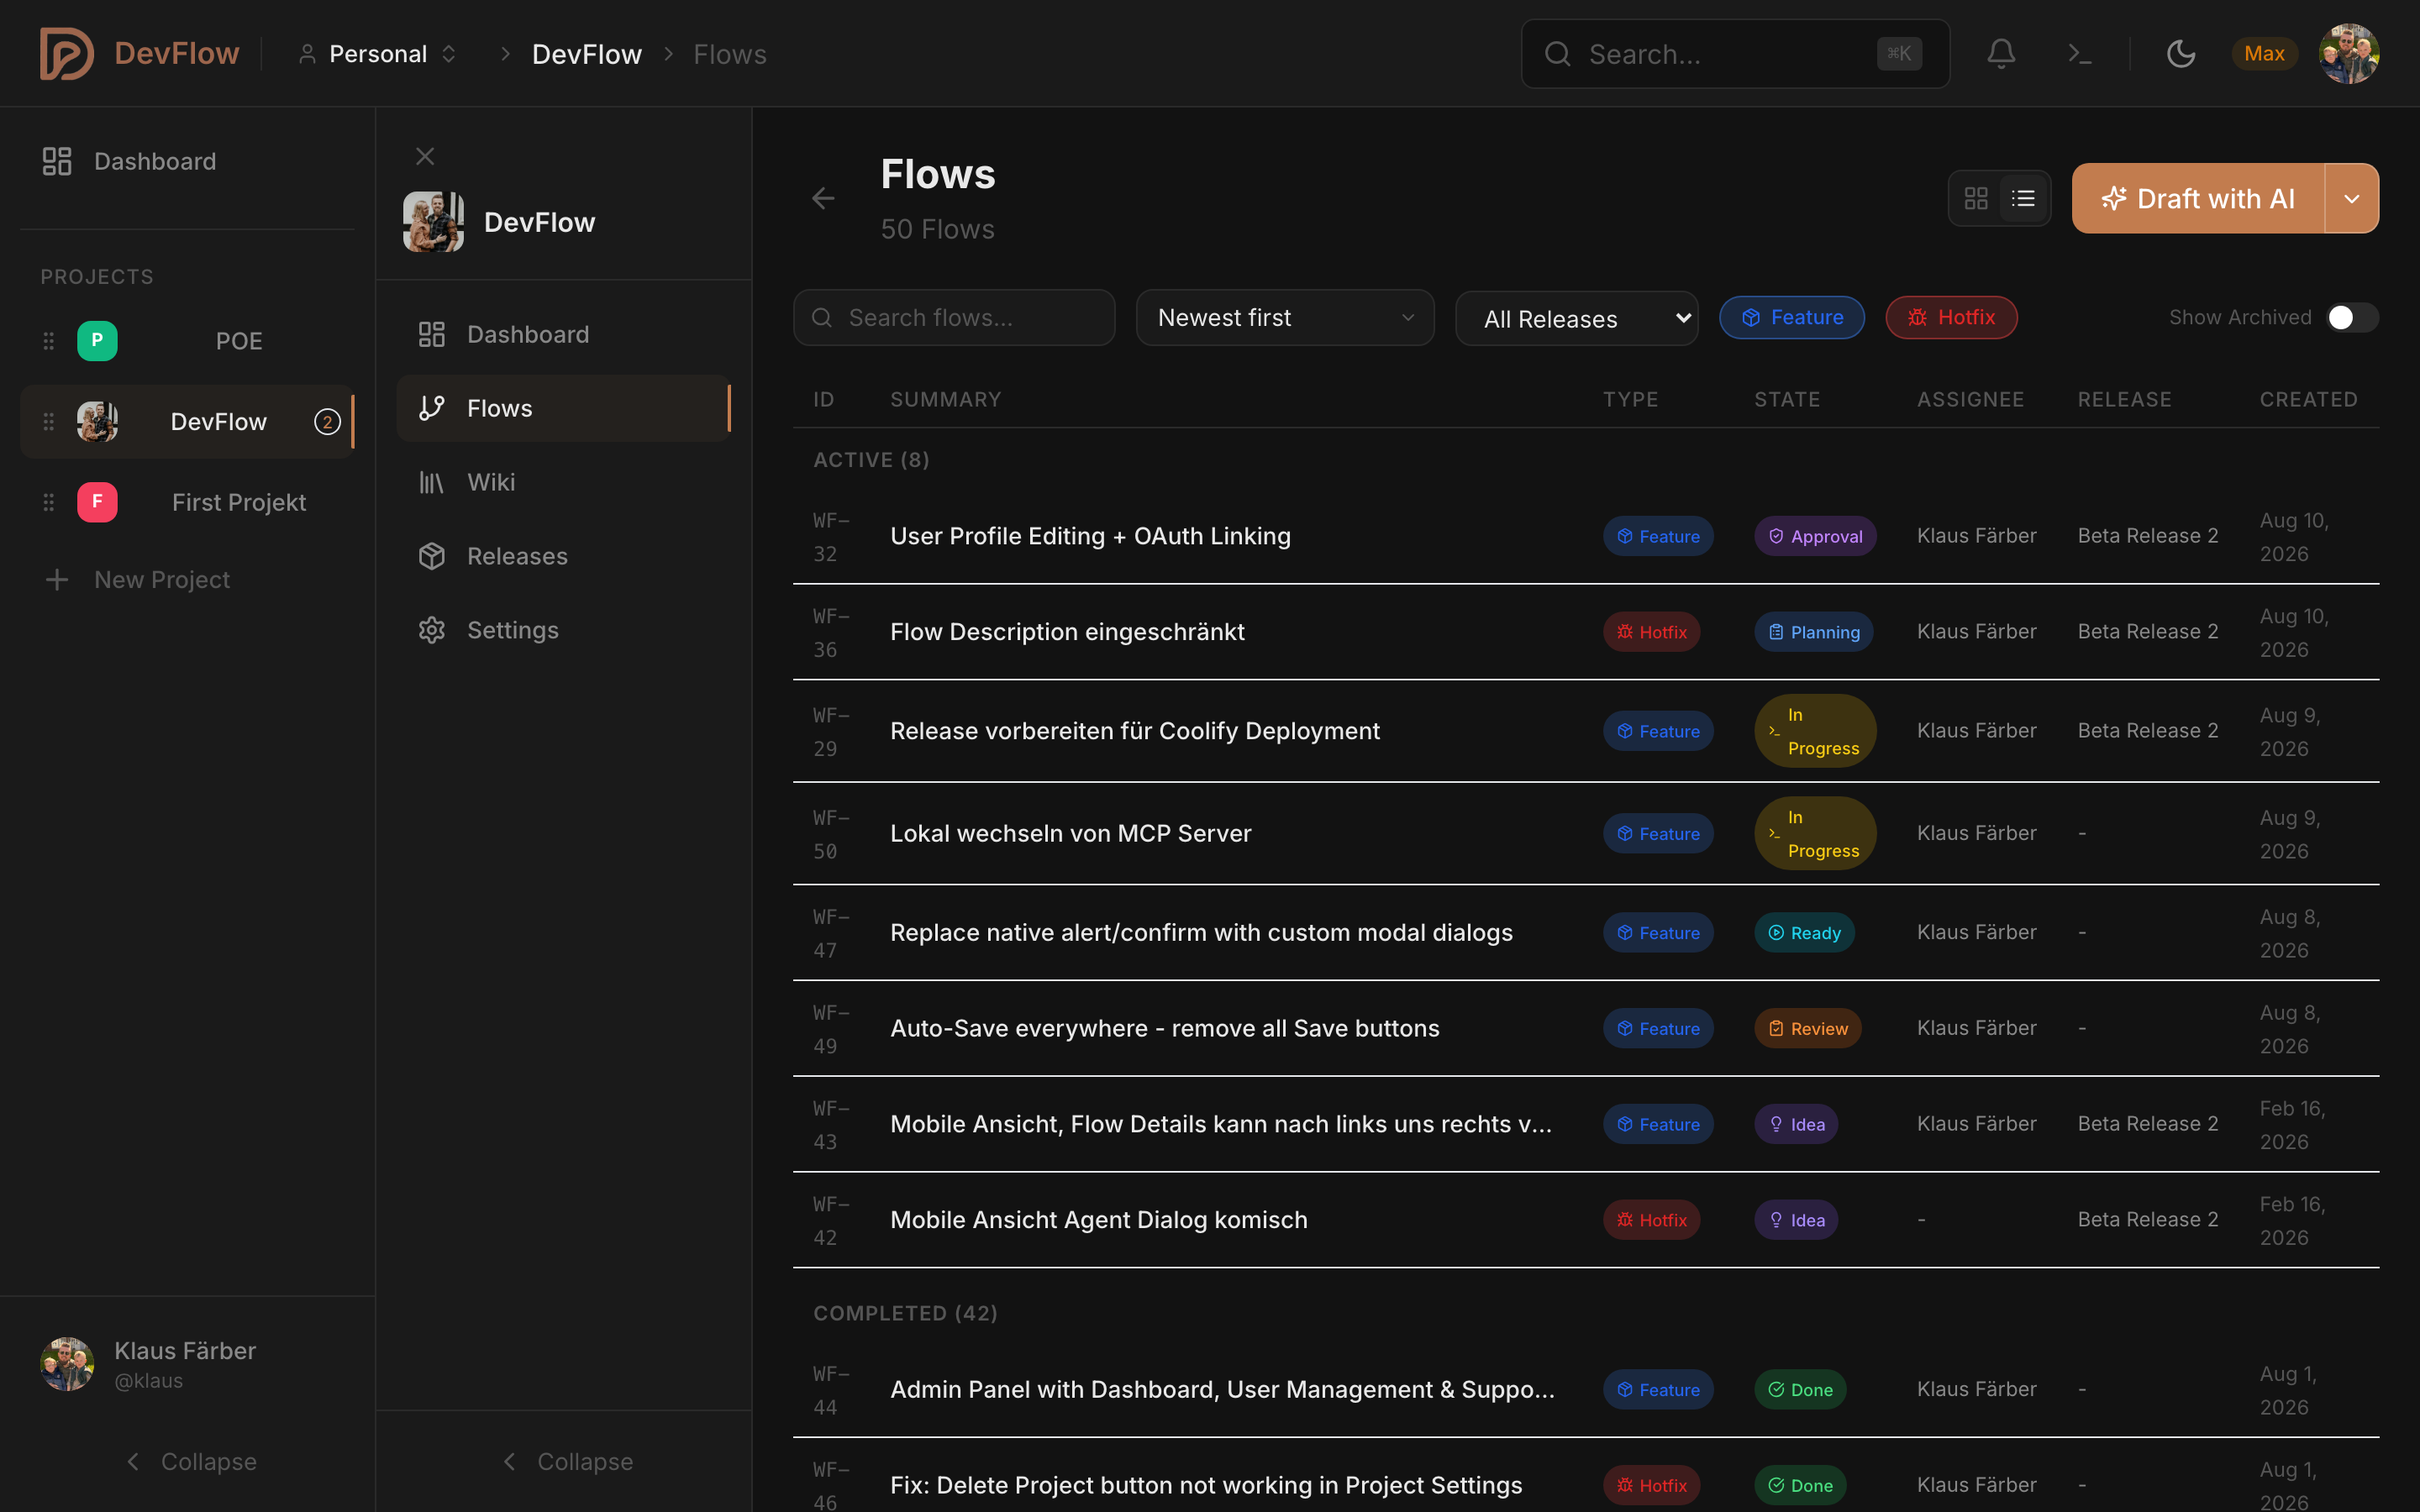Open flow User Profile Editing + OAuth Linking
The height and width of the screenshot is (1512, 2420).
click(x=1586, y=536)
